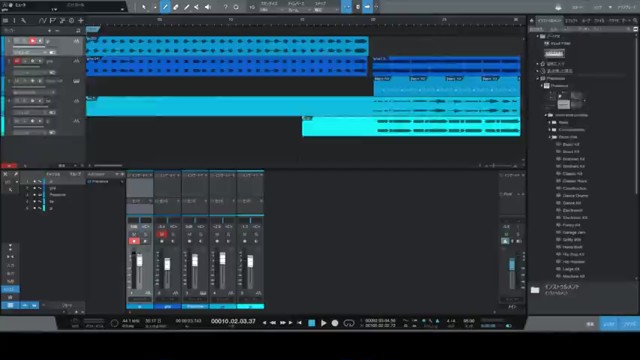Screen dimensions: 640x360
Task: Switch to Loops browser tab
Action: [x=586, y=20]
